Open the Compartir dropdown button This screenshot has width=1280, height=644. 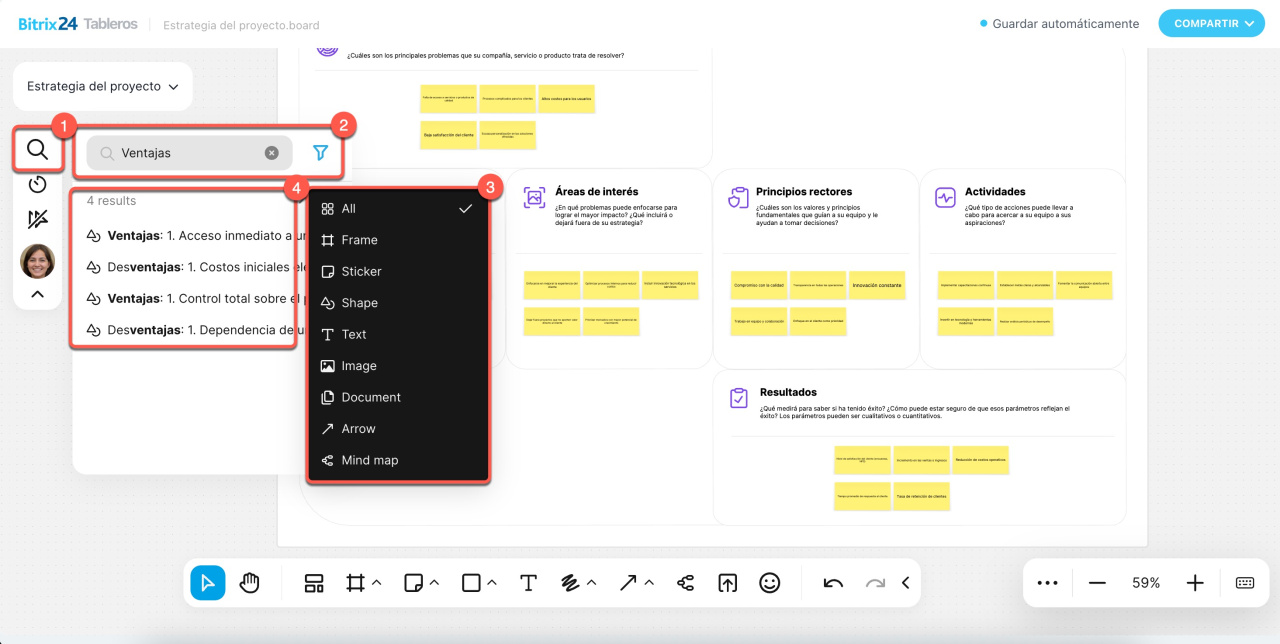click(1211, 24)
